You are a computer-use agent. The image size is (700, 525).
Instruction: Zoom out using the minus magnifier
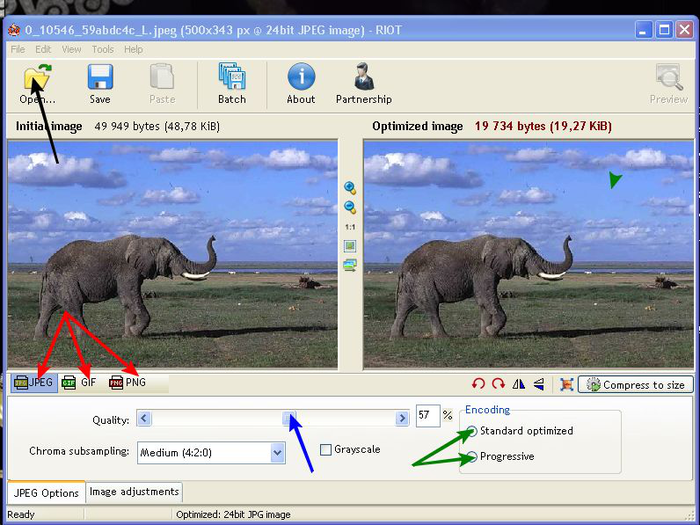tap(350, 207)
